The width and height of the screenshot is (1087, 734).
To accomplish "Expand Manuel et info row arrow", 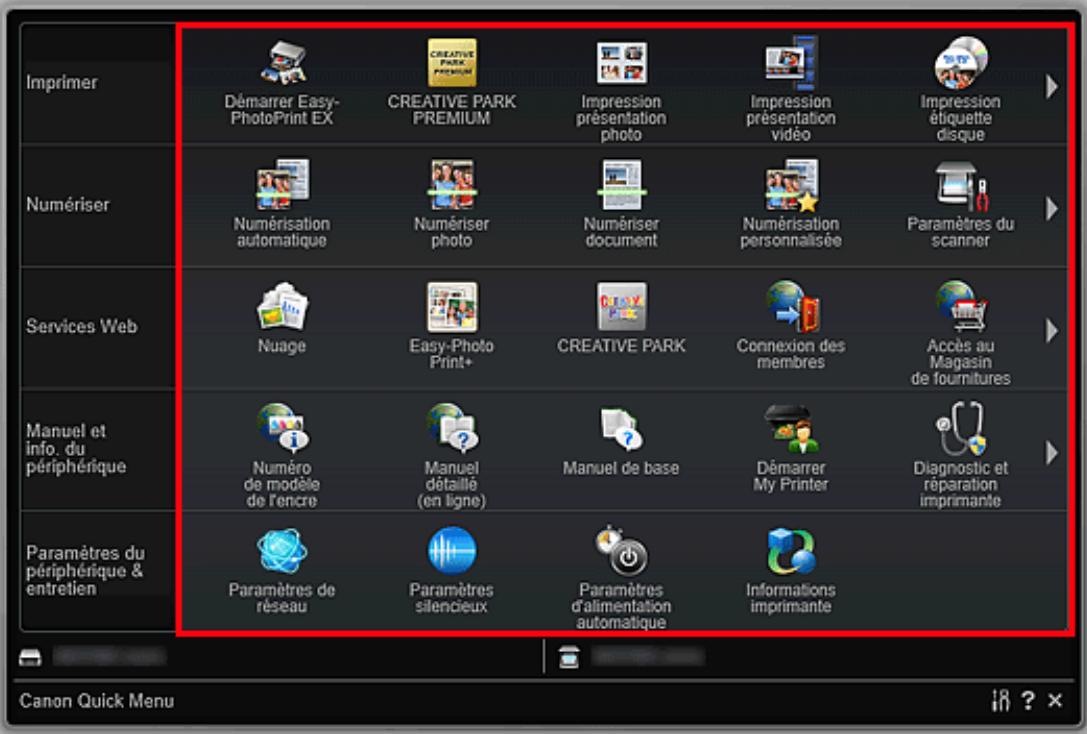I will pyautogui.click(x=1052, y=453).
